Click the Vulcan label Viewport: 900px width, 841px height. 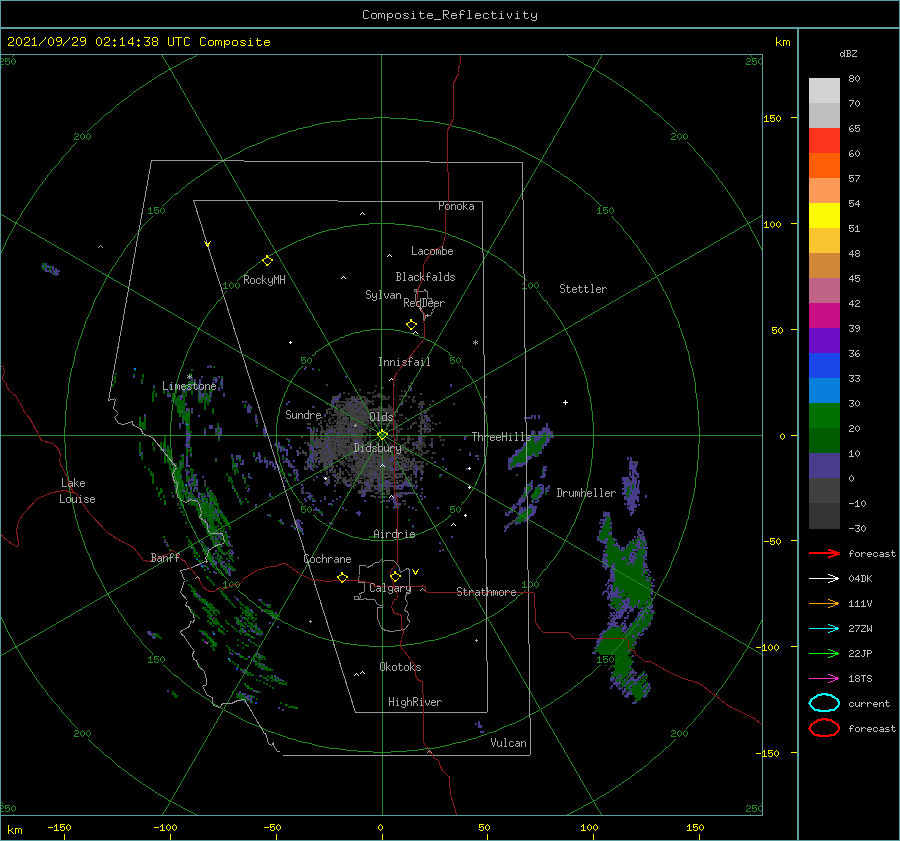coord(509,743)
